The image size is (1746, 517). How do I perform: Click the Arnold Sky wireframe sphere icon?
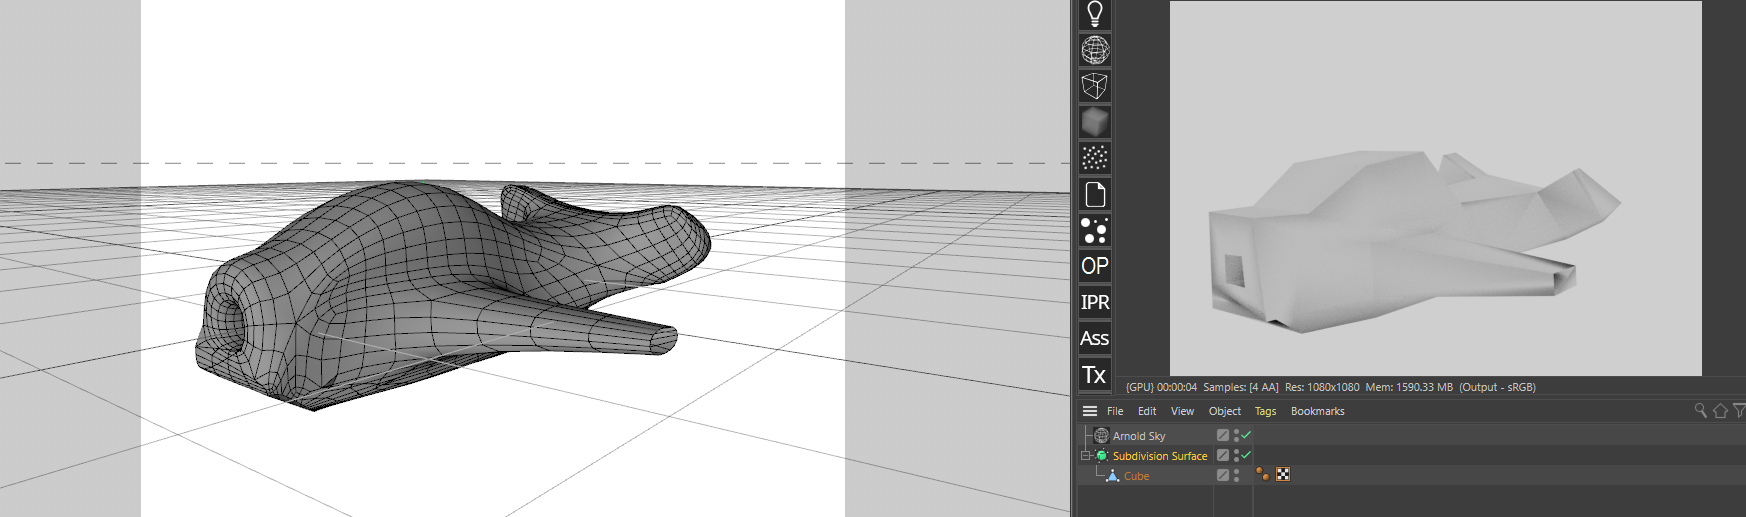1095,50
